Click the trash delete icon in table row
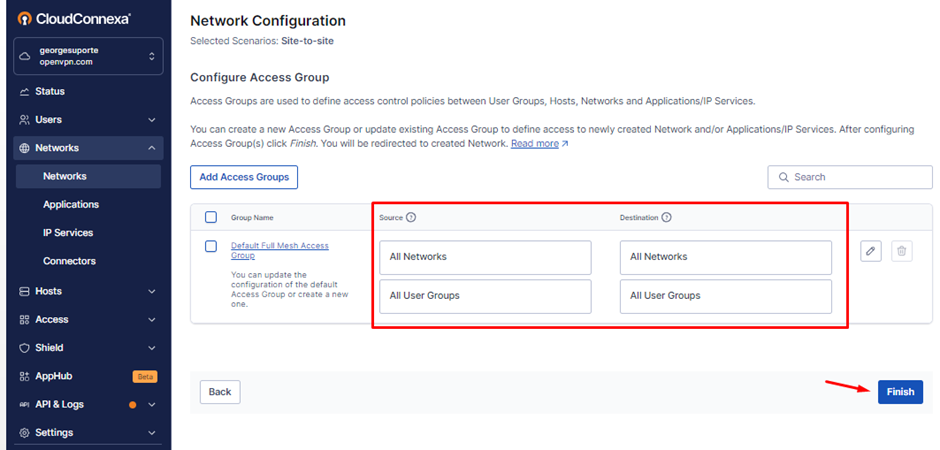940x450 pixels. click(901, 252)
